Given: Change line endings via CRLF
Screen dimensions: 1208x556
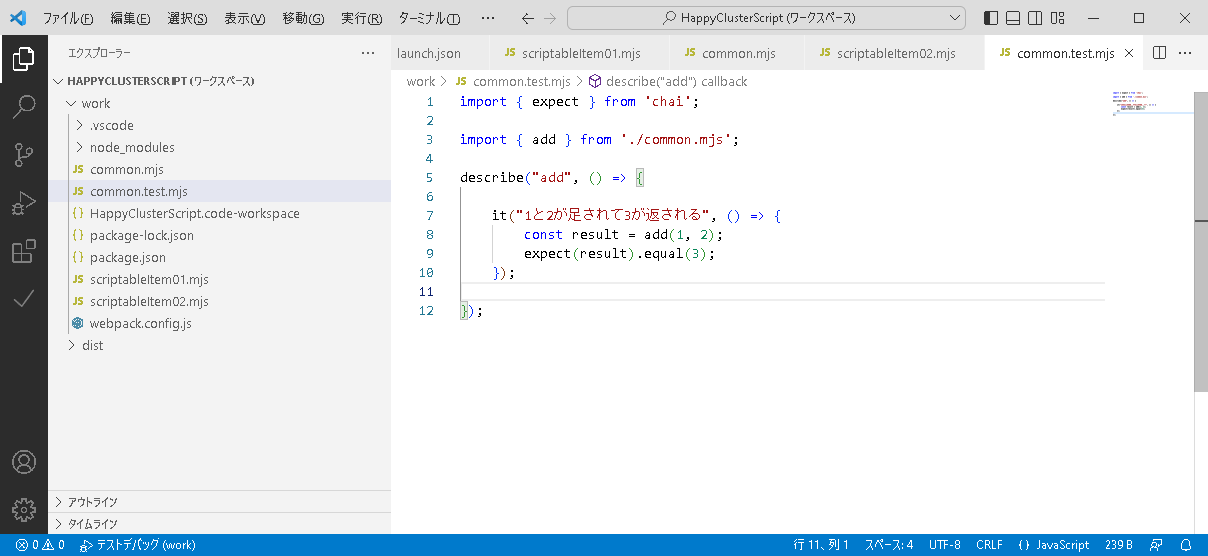Looking at the screenshot, I should tap(989, 545).
